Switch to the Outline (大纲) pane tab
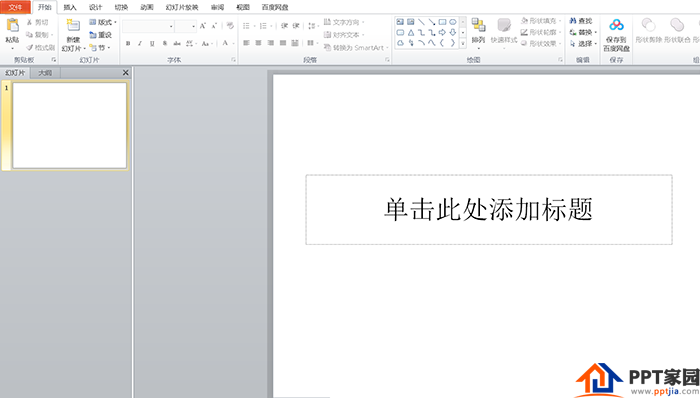The height and width of the screenshot is (398, 700). click(x=45, y=73)
